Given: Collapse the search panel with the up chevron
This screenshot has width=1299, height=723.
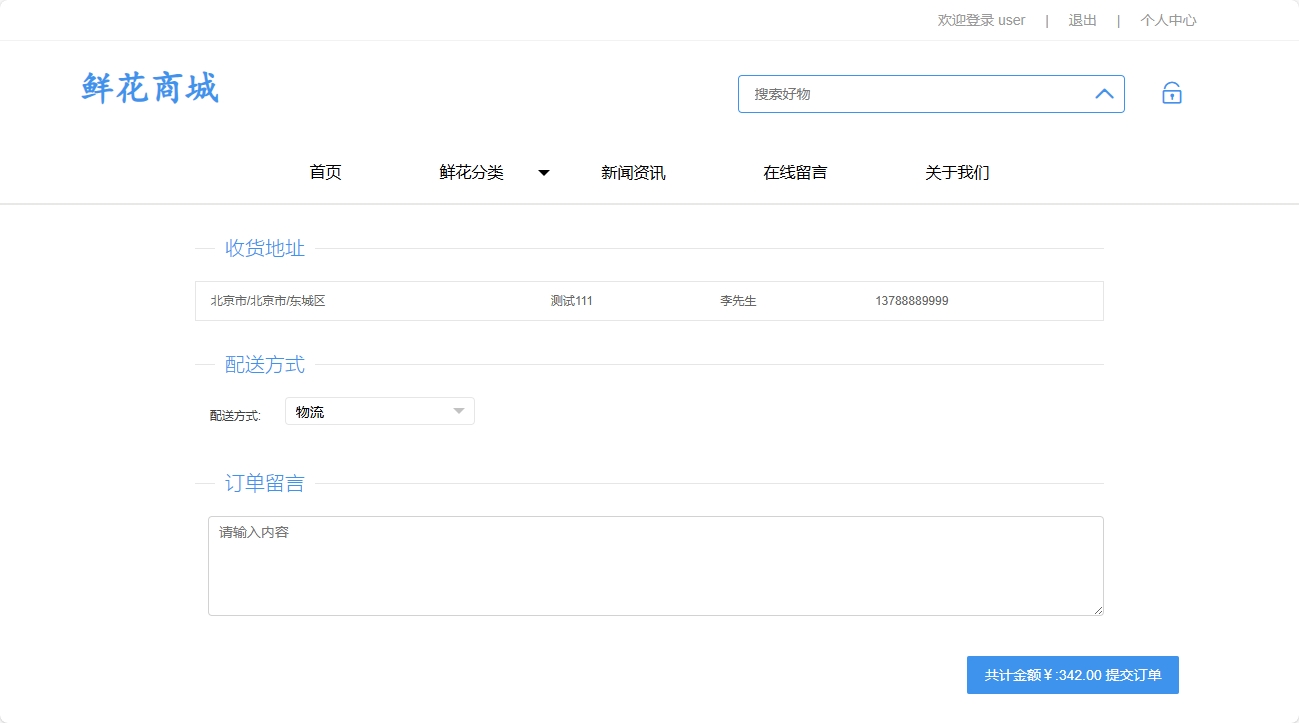Looking at the screenshot, I should click(1103, 93).
